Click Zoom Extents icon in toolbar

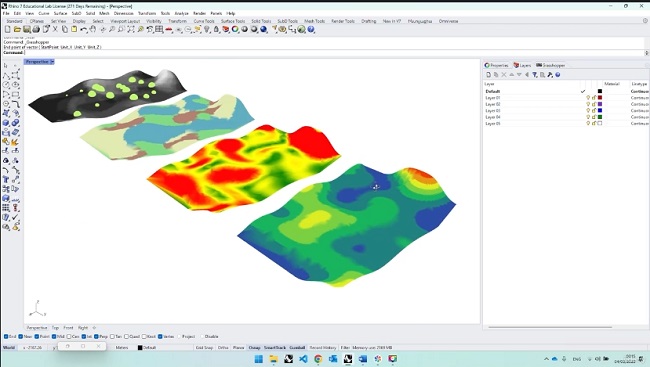click(x=131, y=29)
